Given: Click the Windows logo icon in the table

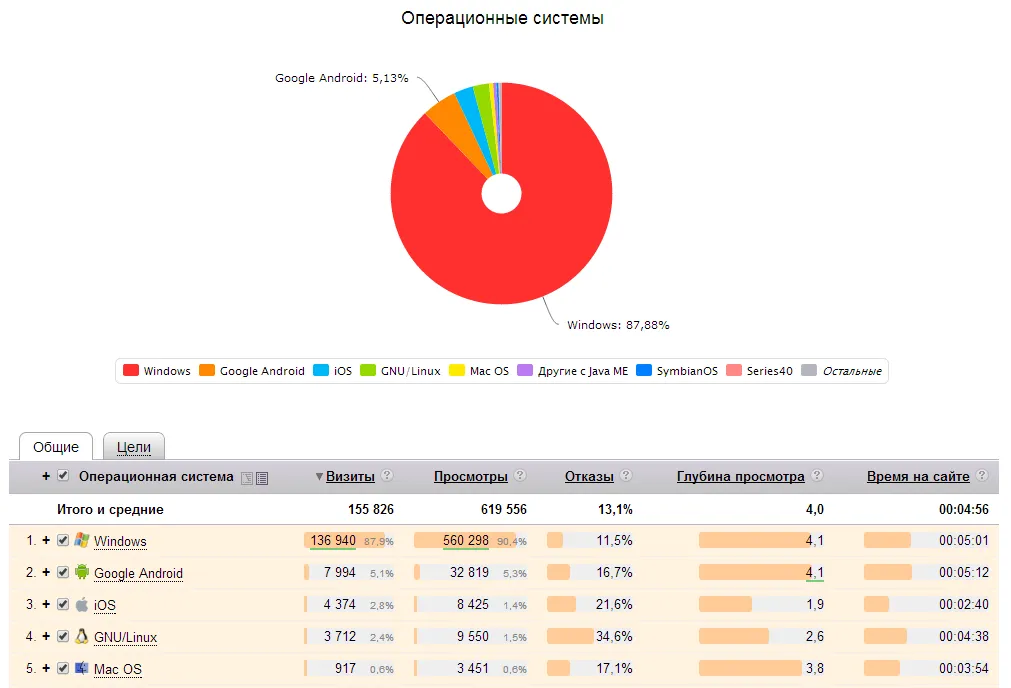Looking at the screenshot, I should tap(82, 540).
